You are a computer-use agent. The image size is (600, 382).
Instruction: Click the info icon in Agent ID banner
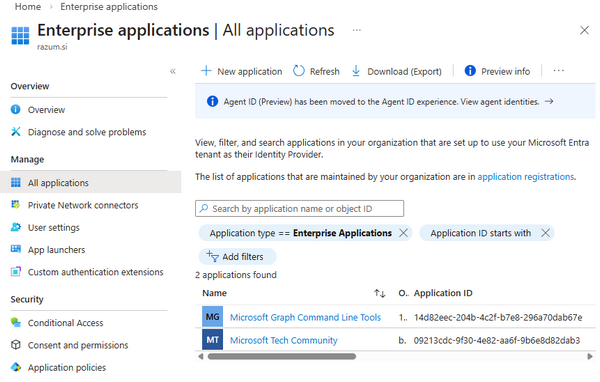click(212, 101)
